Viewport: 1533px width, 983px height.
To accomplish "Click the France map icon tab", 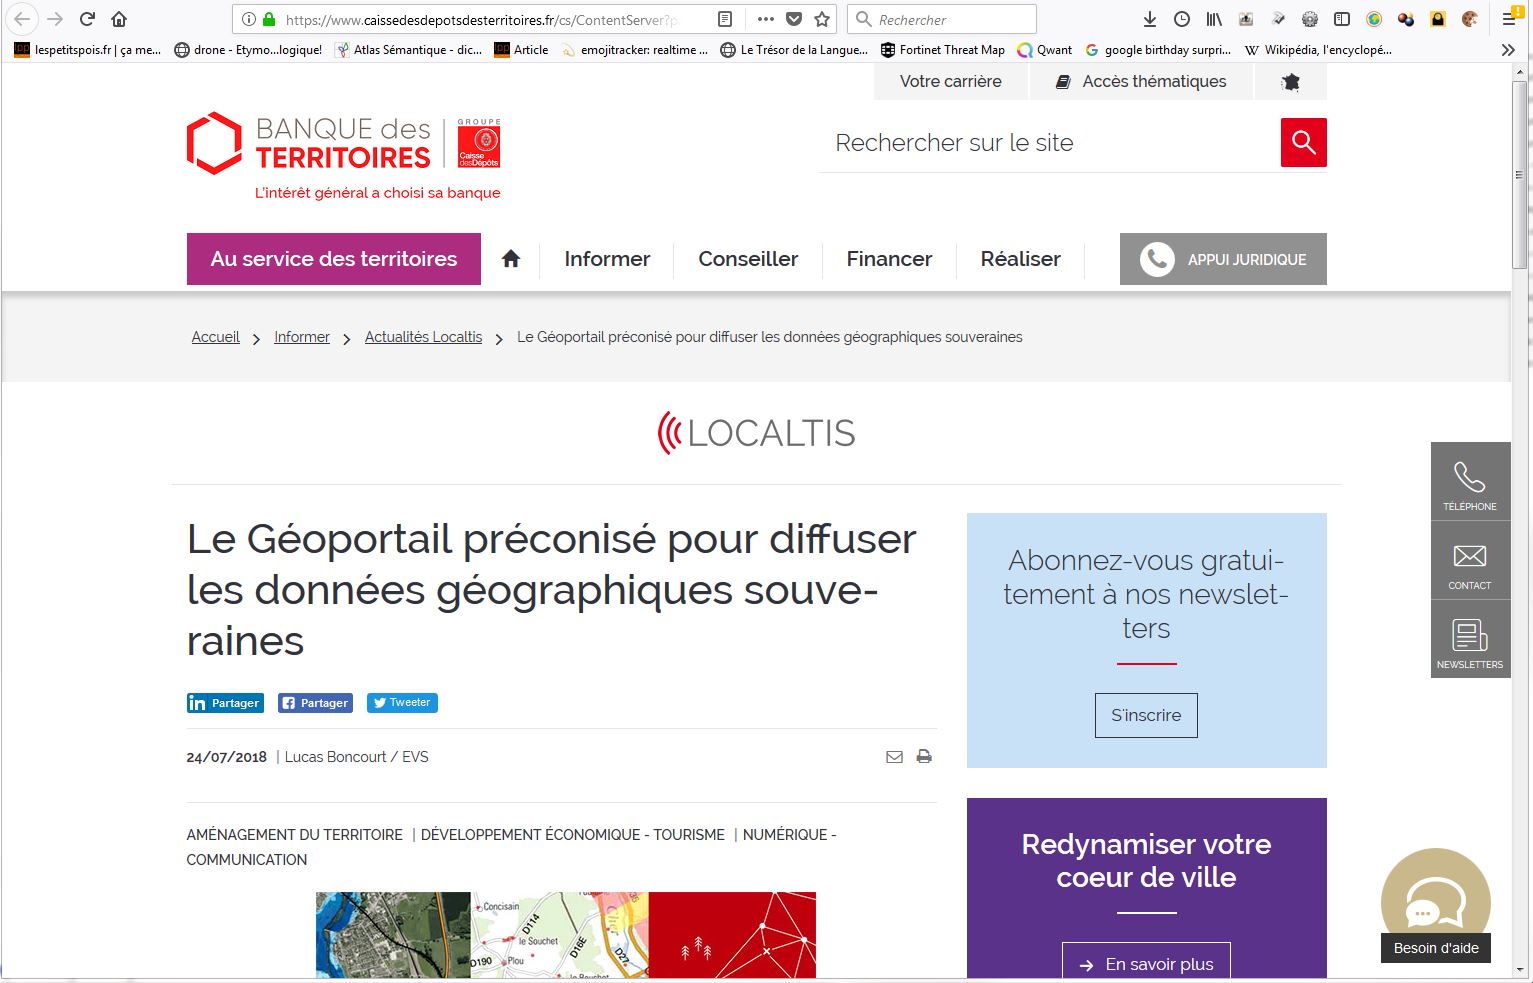I will pos(1290,82).
